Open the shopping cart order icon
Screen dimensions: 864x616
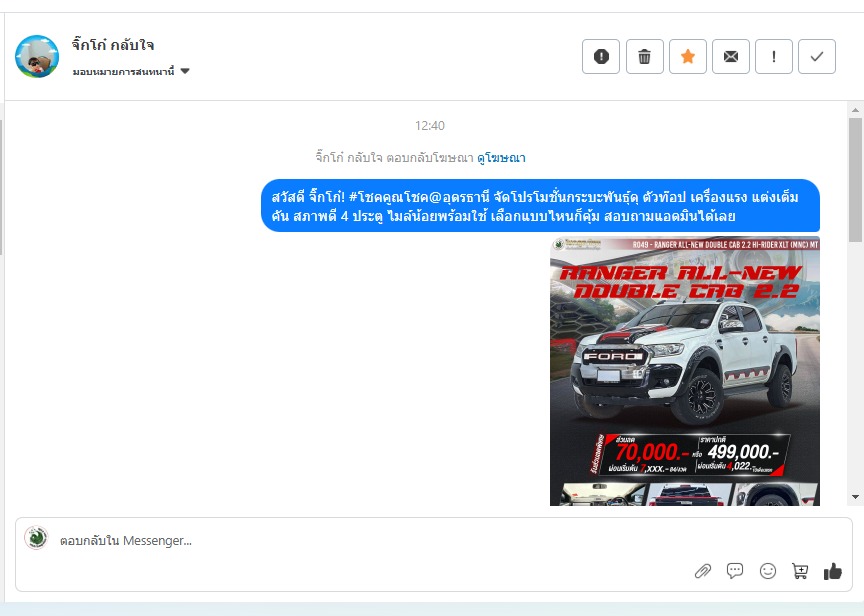point(800,571)
